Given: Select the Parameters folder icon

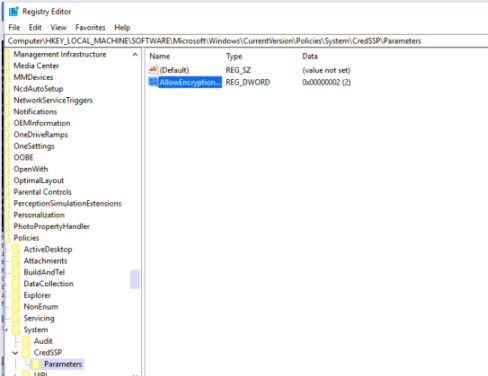Looking at the screenshot, I should tap(36, 364).
